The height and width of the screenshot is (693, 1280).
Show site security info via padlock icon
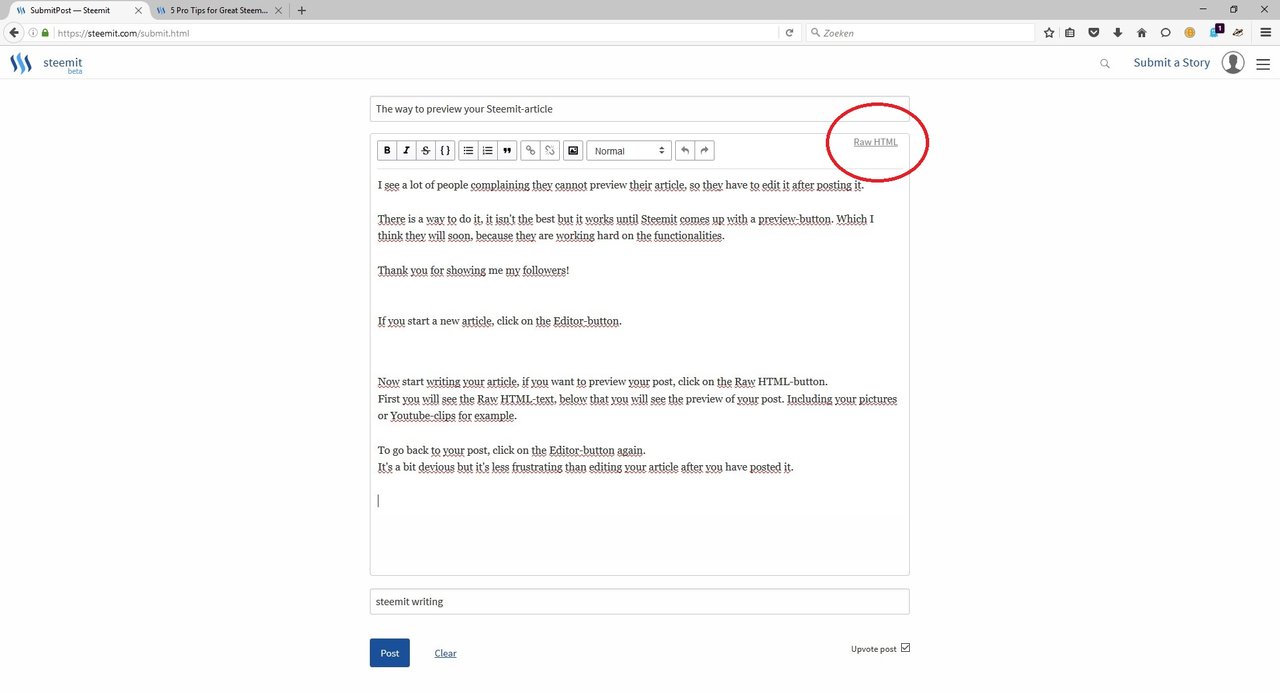(45, 33)
